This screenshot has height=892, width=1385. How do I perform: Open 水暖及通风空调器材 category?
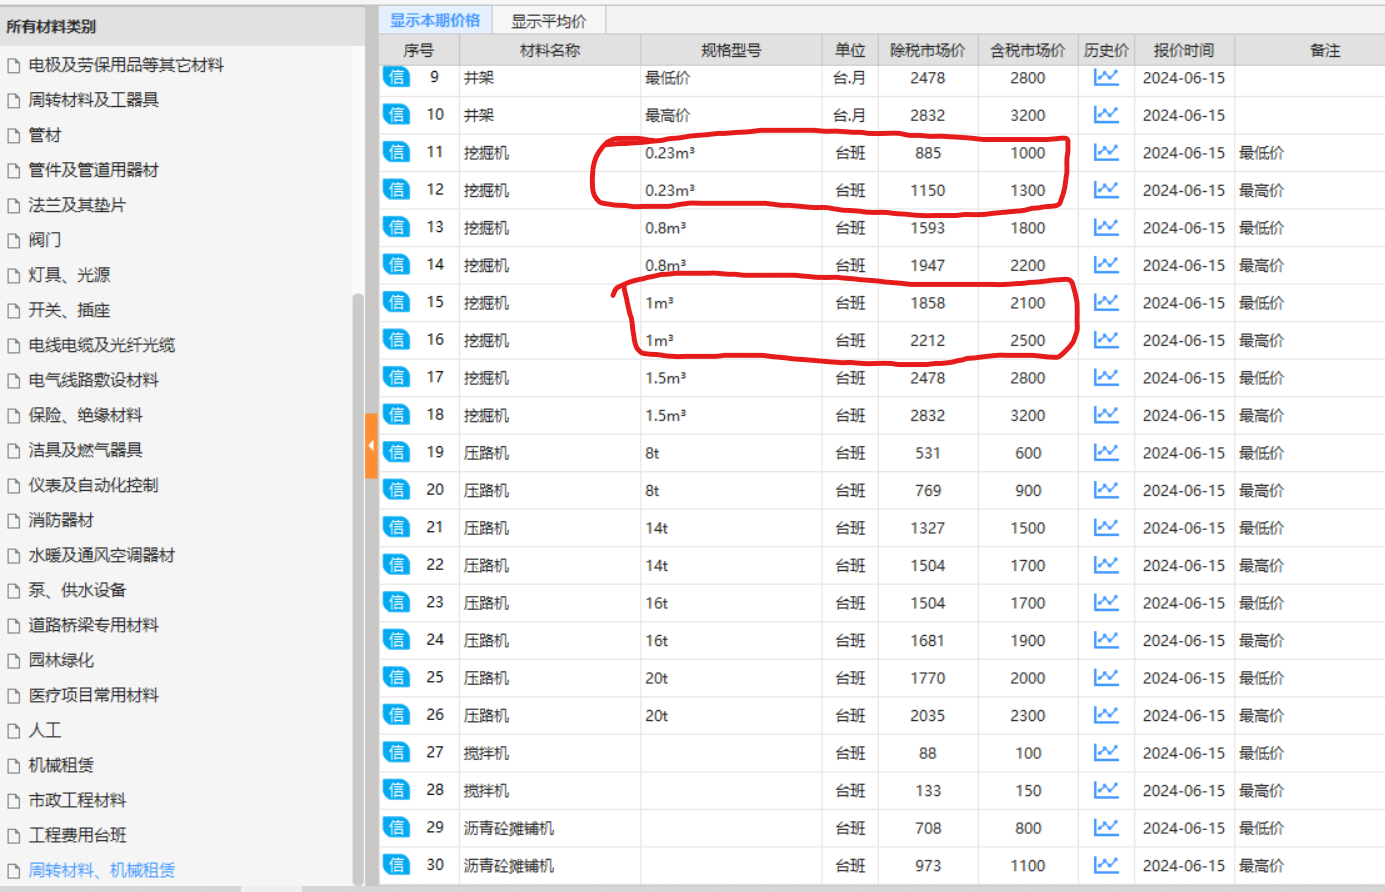coord(101,555)
